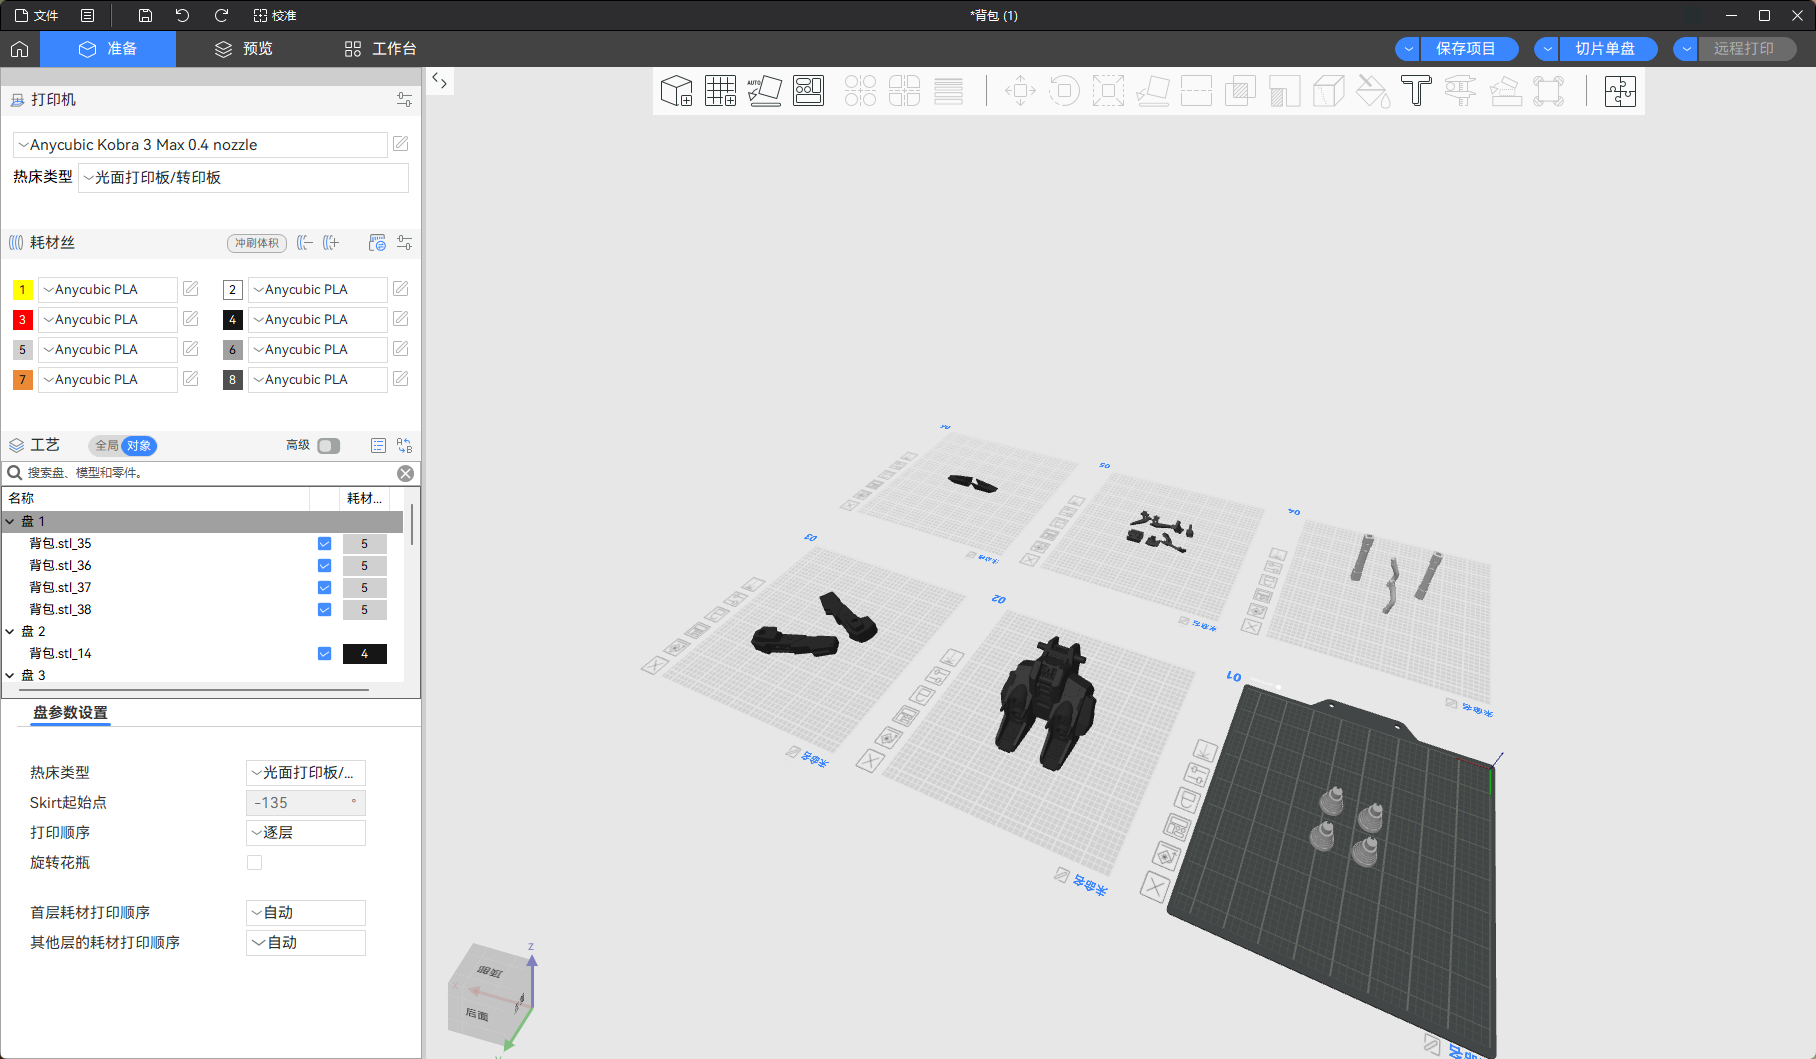Click the red filament 3 color swatch
Screen dimensions: 1816x1059
pyautogui.click(x=22, y=320)
